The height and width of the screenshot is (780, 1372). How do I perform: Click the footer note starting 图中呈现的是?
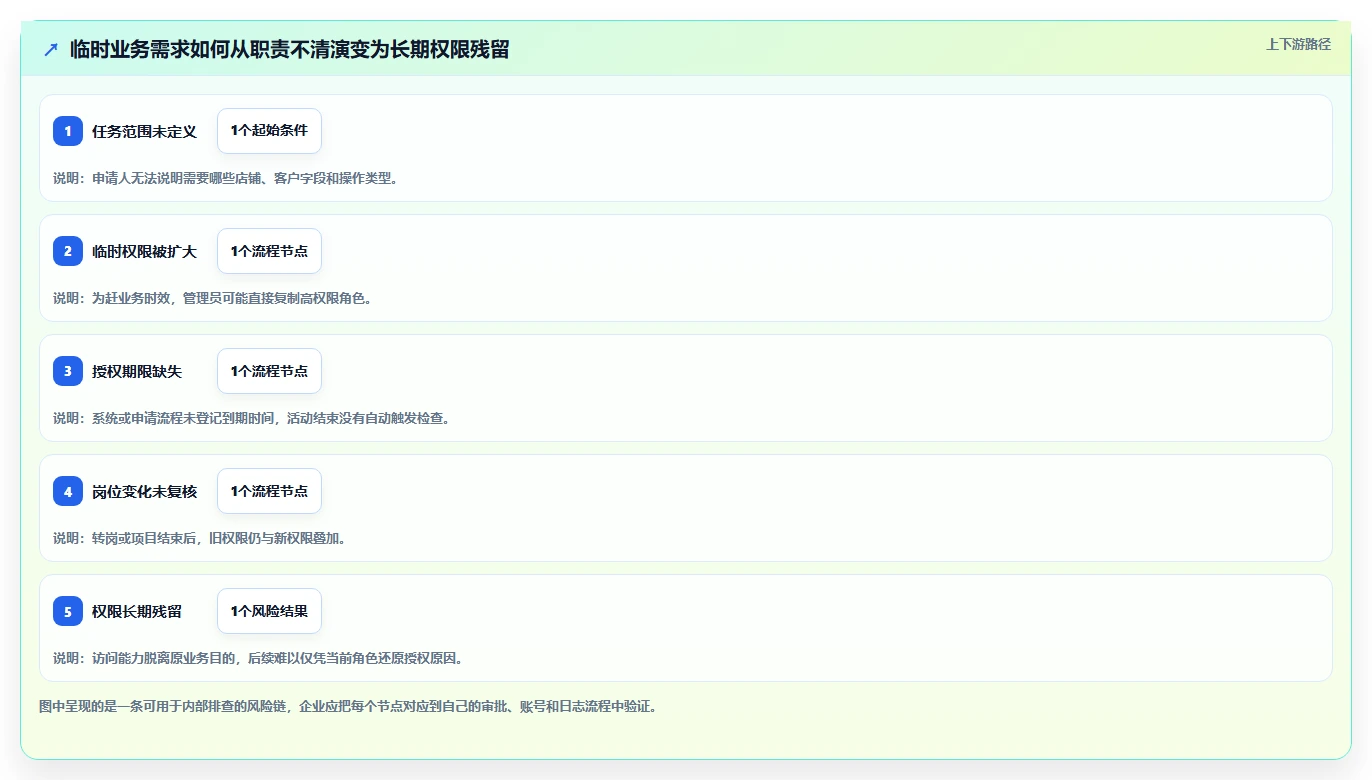click(347, 706)
